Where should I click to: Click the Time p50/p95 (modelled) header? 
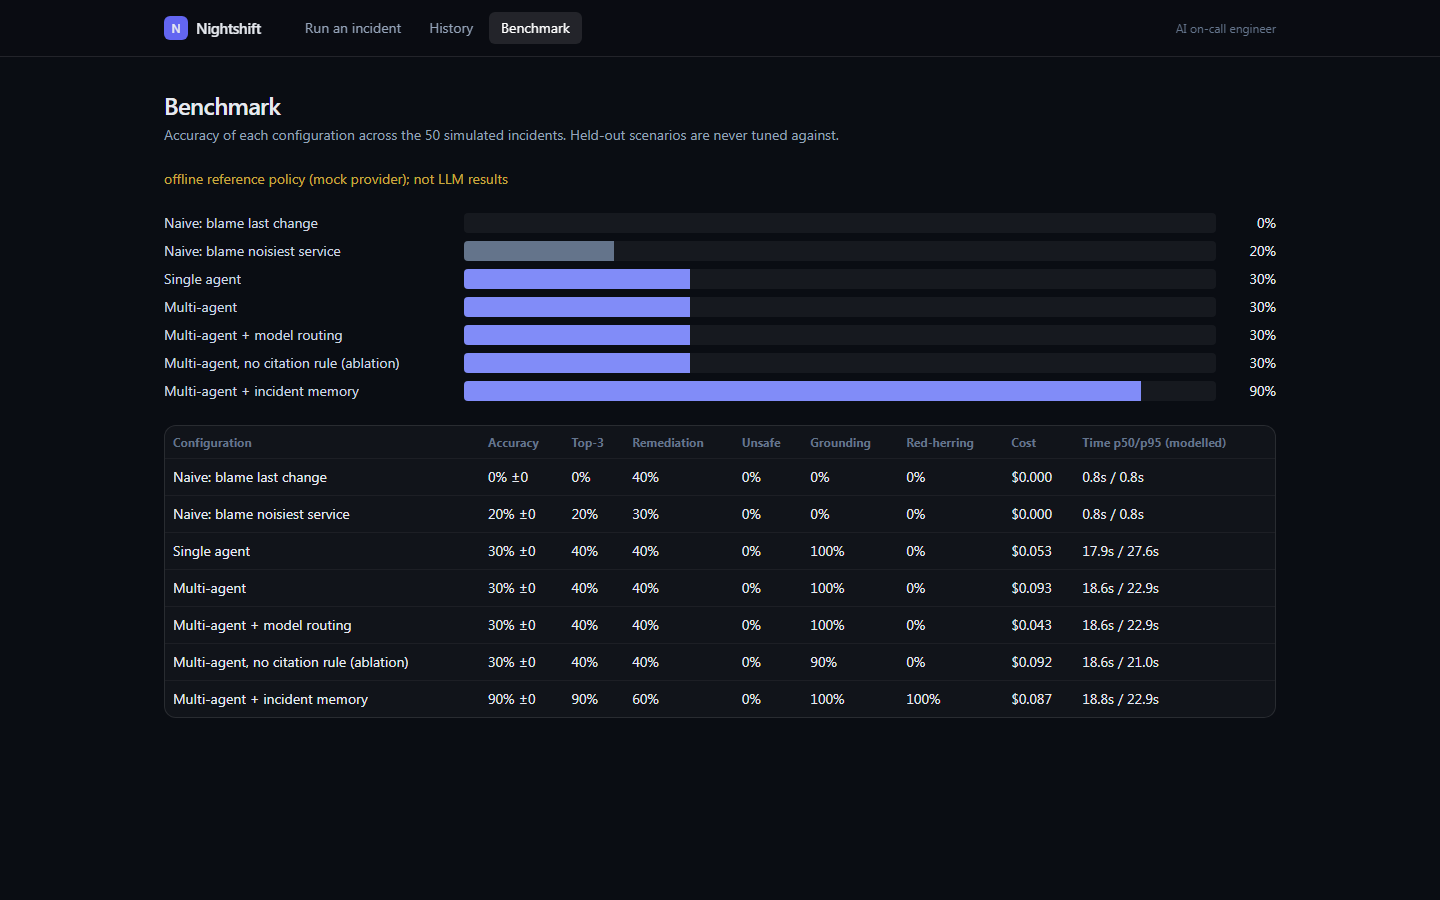(1154, 443)
